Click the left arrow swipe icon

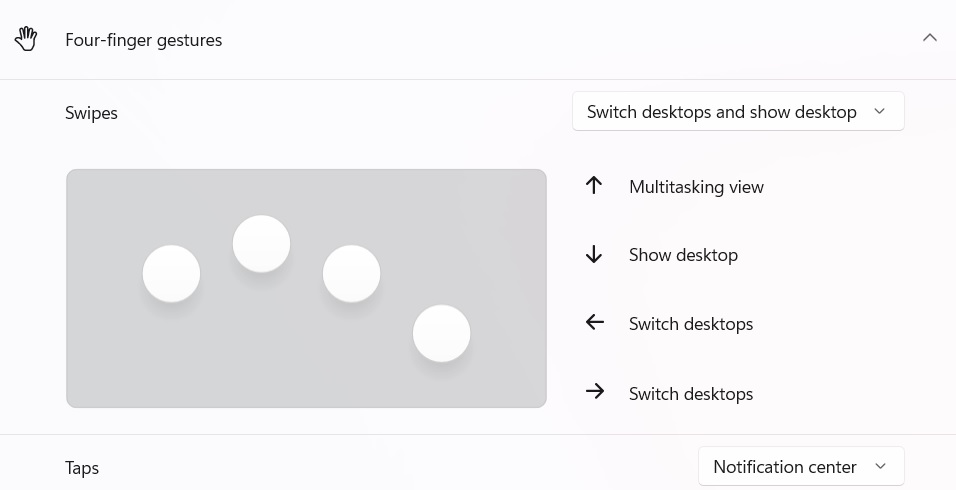594,323
